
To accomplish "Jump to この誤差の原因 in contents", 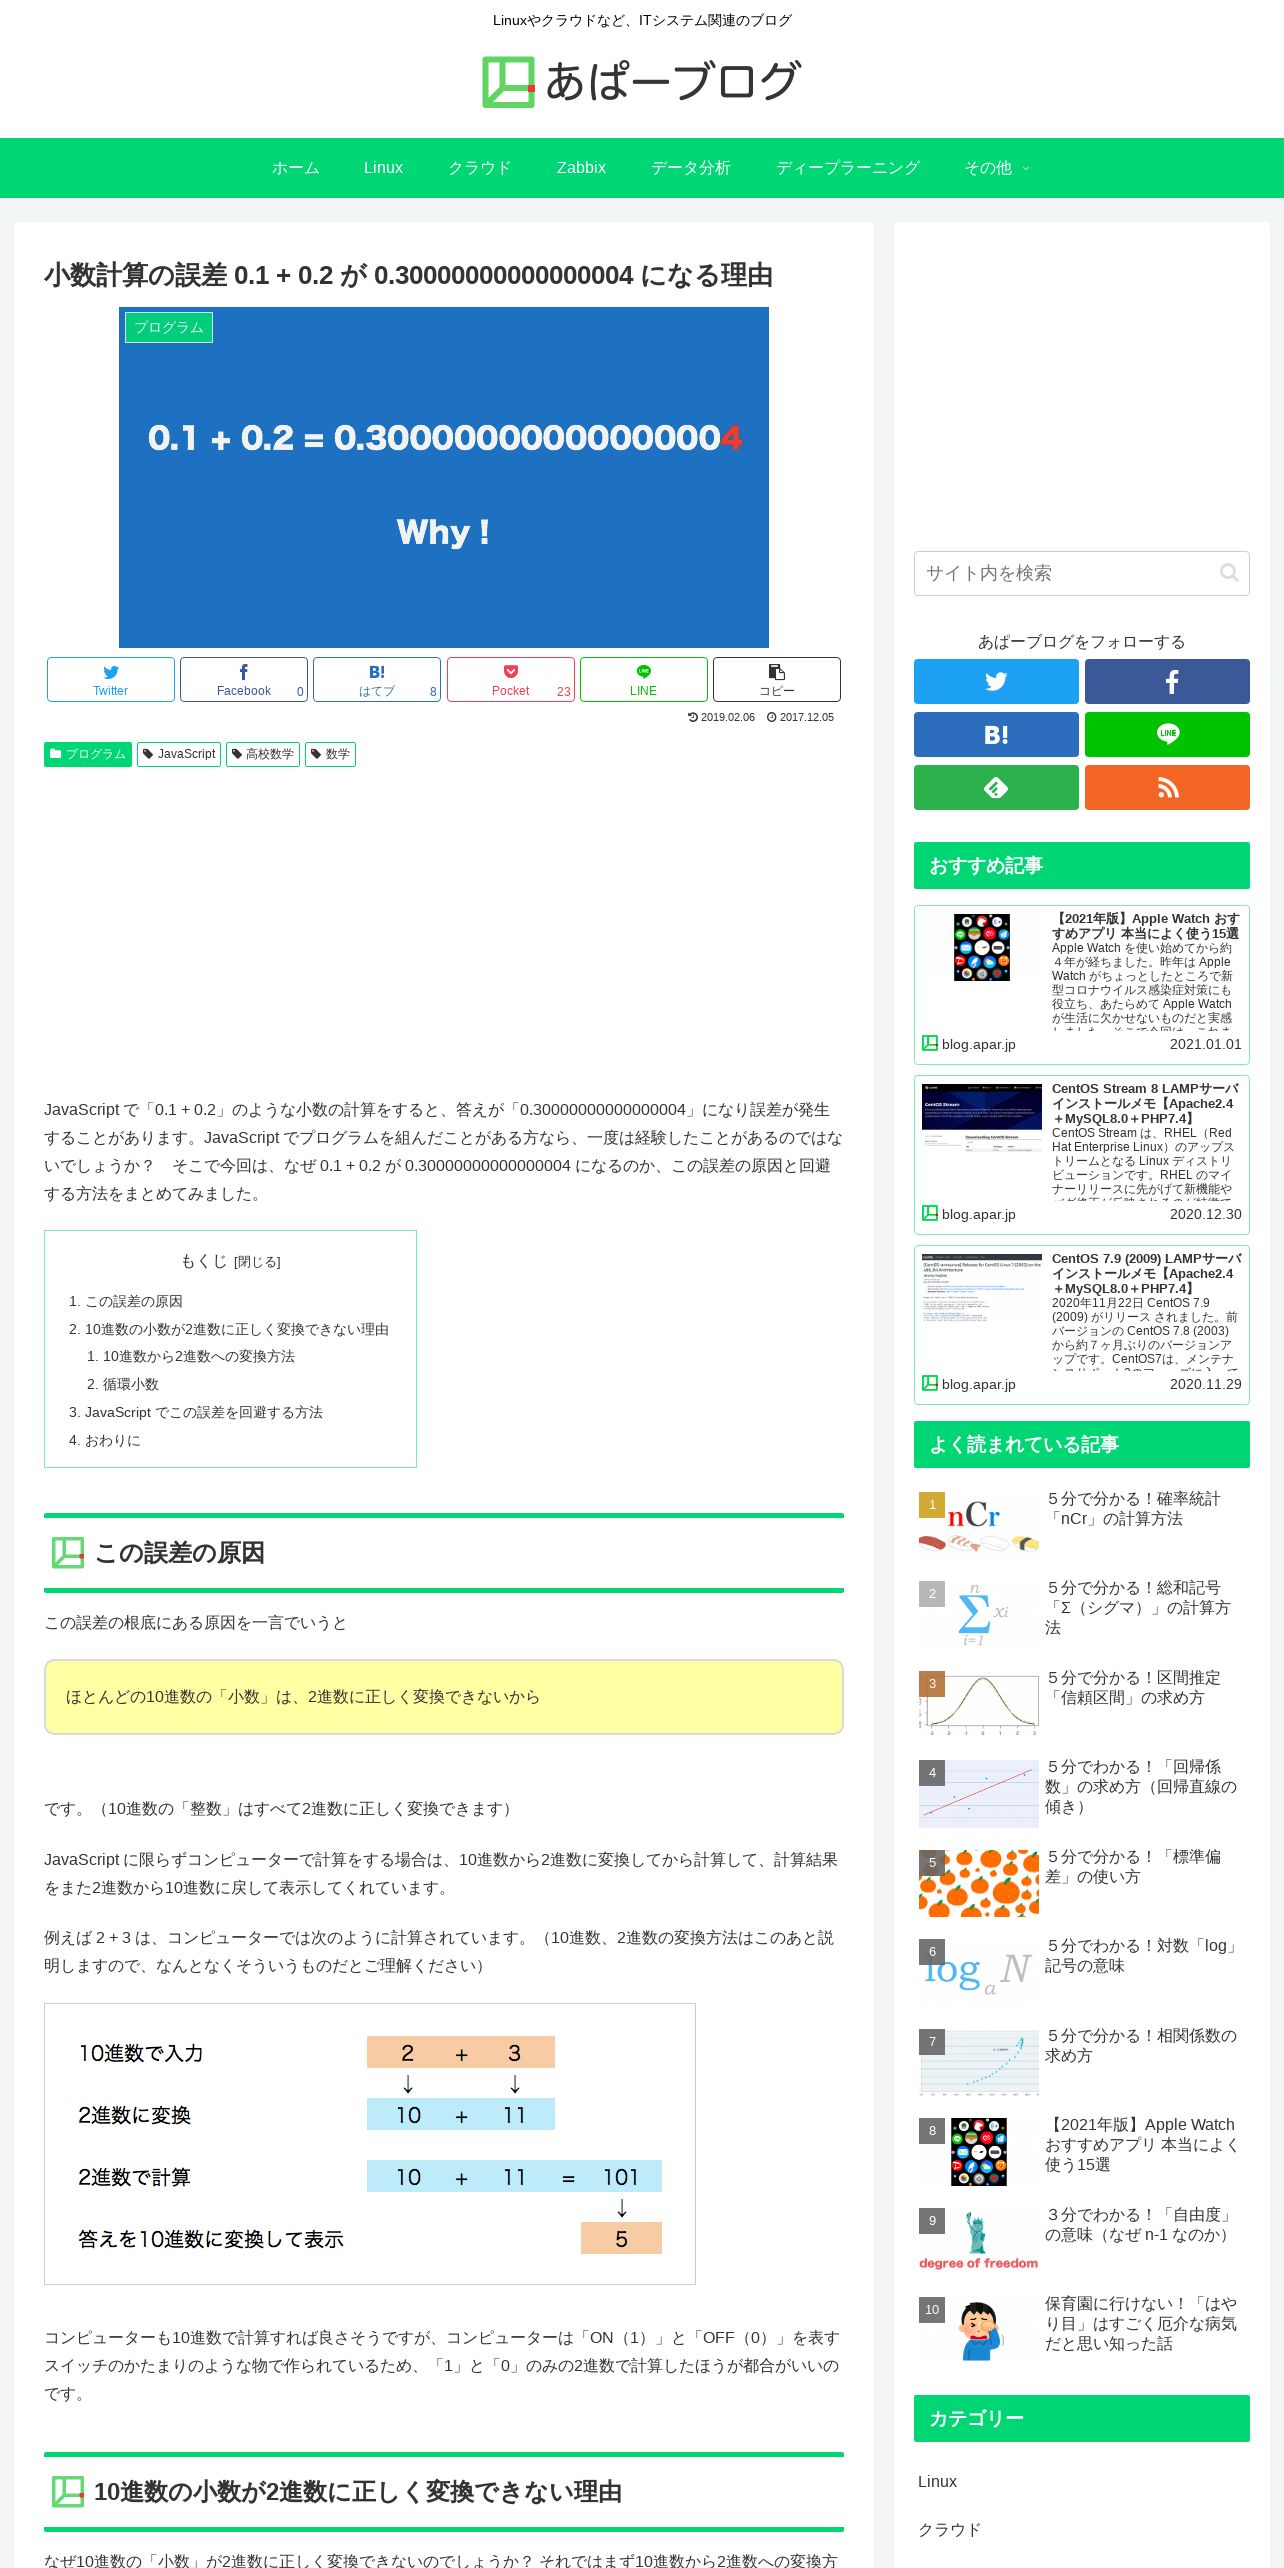I will (133, 1301).
